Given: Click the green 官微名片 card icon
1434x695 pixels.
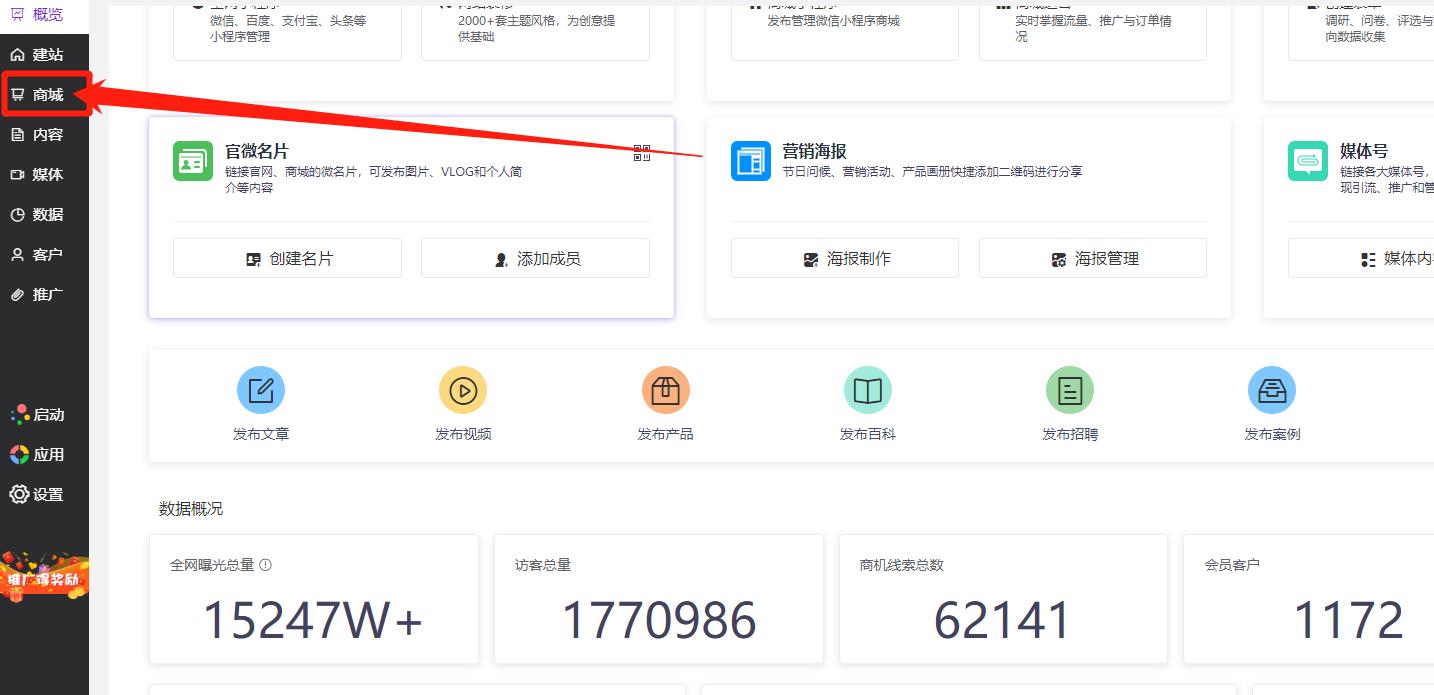Looking at the screenshot, I should [x=193, y=161].
